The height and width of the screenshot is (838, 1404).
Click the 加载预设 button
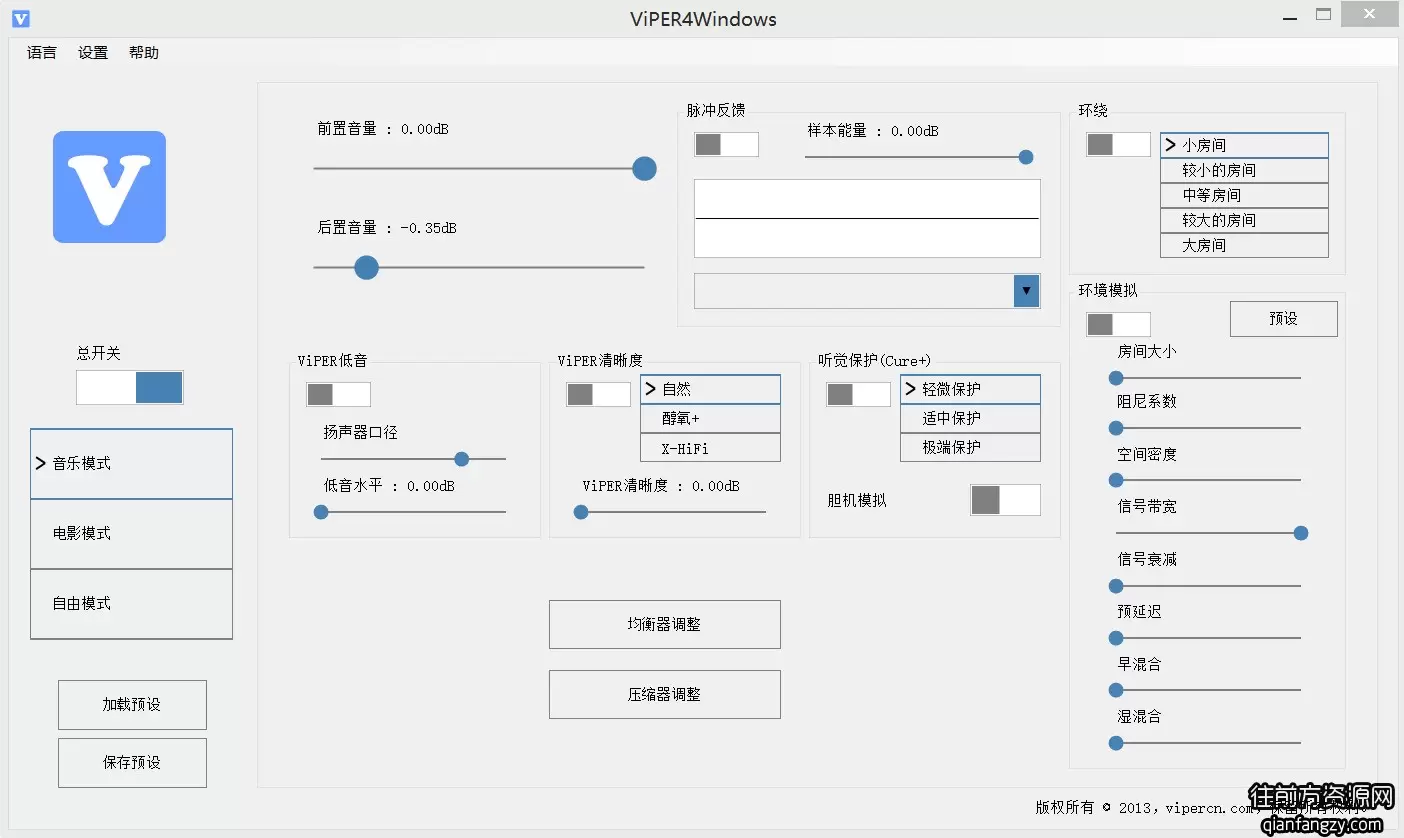[132, 705]
